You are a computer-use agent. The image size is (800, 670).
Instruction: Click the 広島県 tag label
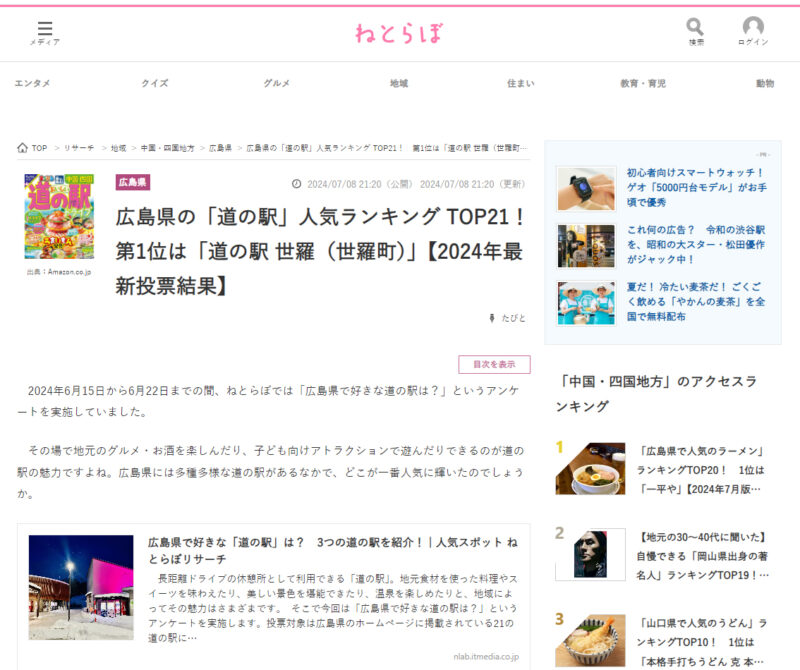pos(133,182)
